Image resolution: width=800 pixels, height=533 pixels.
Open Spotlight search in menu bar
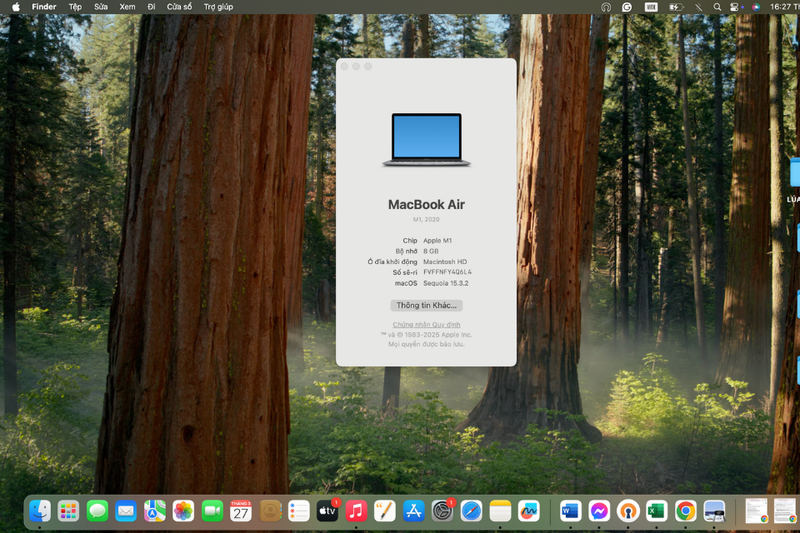point(717,7)
